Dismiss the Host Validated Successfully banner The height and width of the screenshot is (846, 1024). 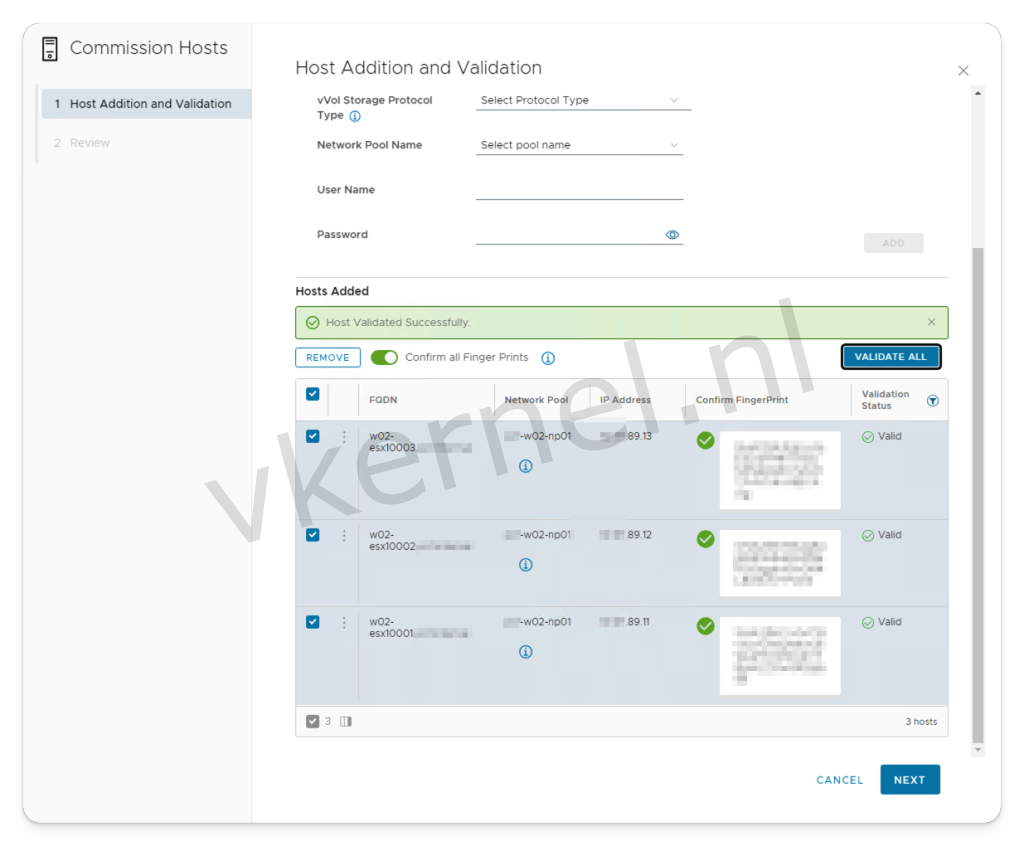pos(931,322)
